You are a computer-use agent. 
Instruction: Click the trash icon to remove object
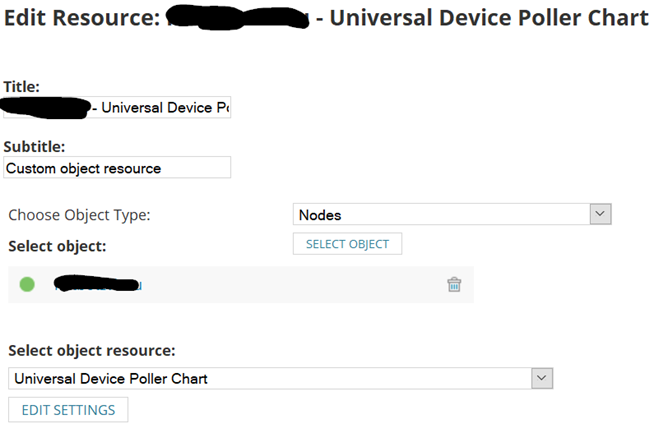(454, 285)
